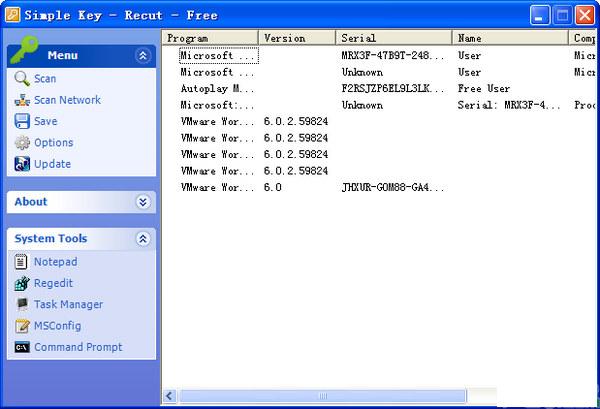Open Command Prompt via its icon
Screen dimensions: 600x409
point(22,348)
